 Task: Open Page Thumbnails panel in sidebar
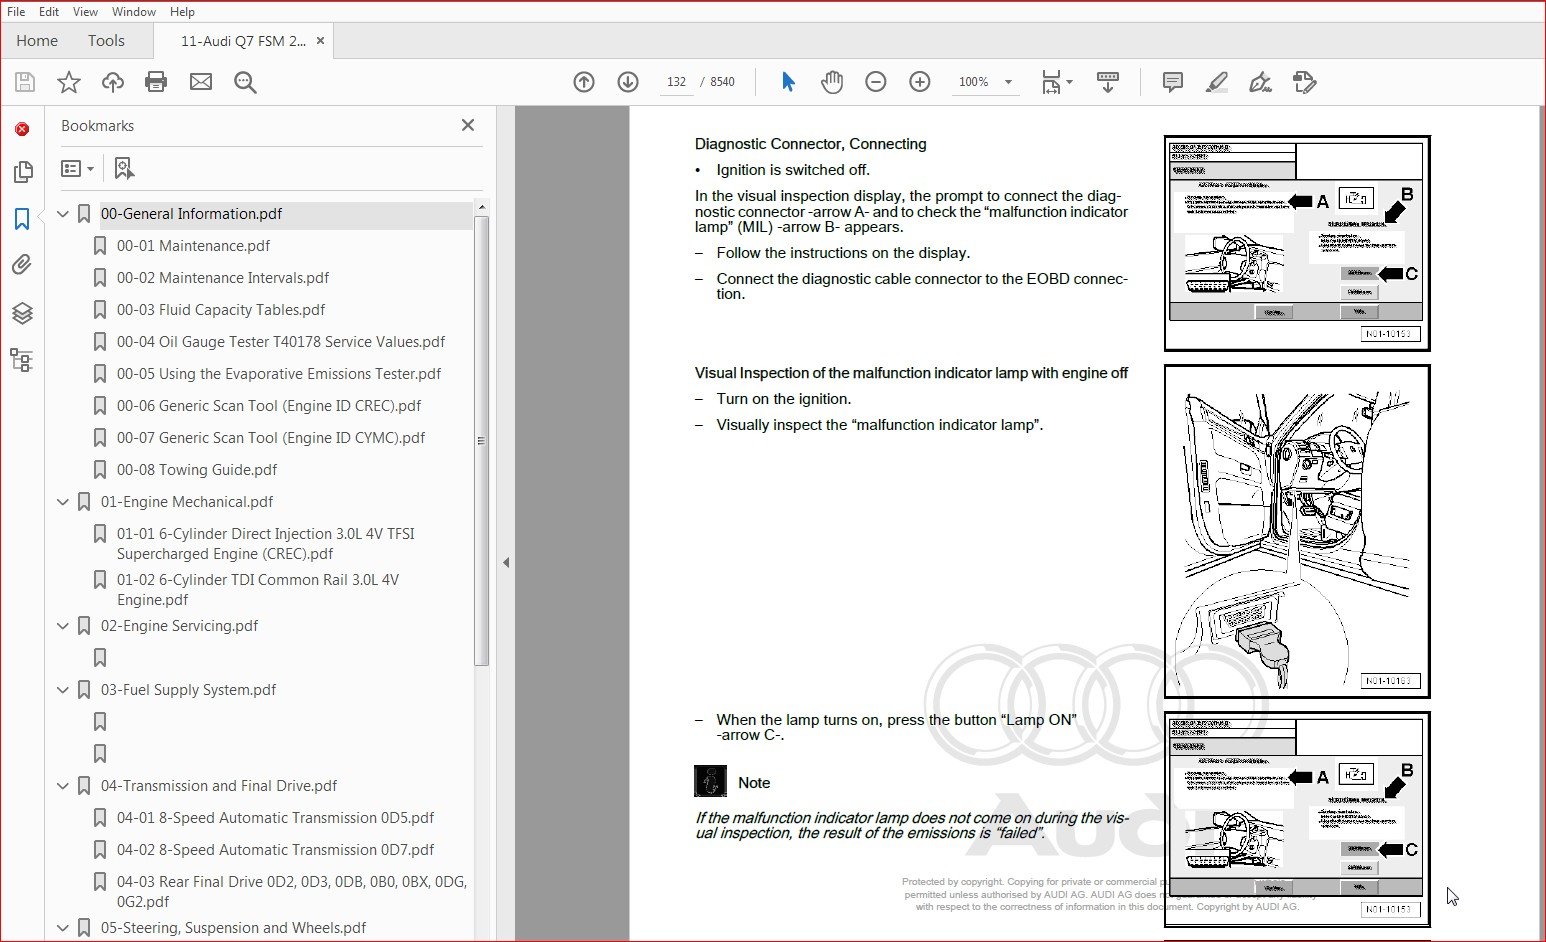tap(22, 172)
